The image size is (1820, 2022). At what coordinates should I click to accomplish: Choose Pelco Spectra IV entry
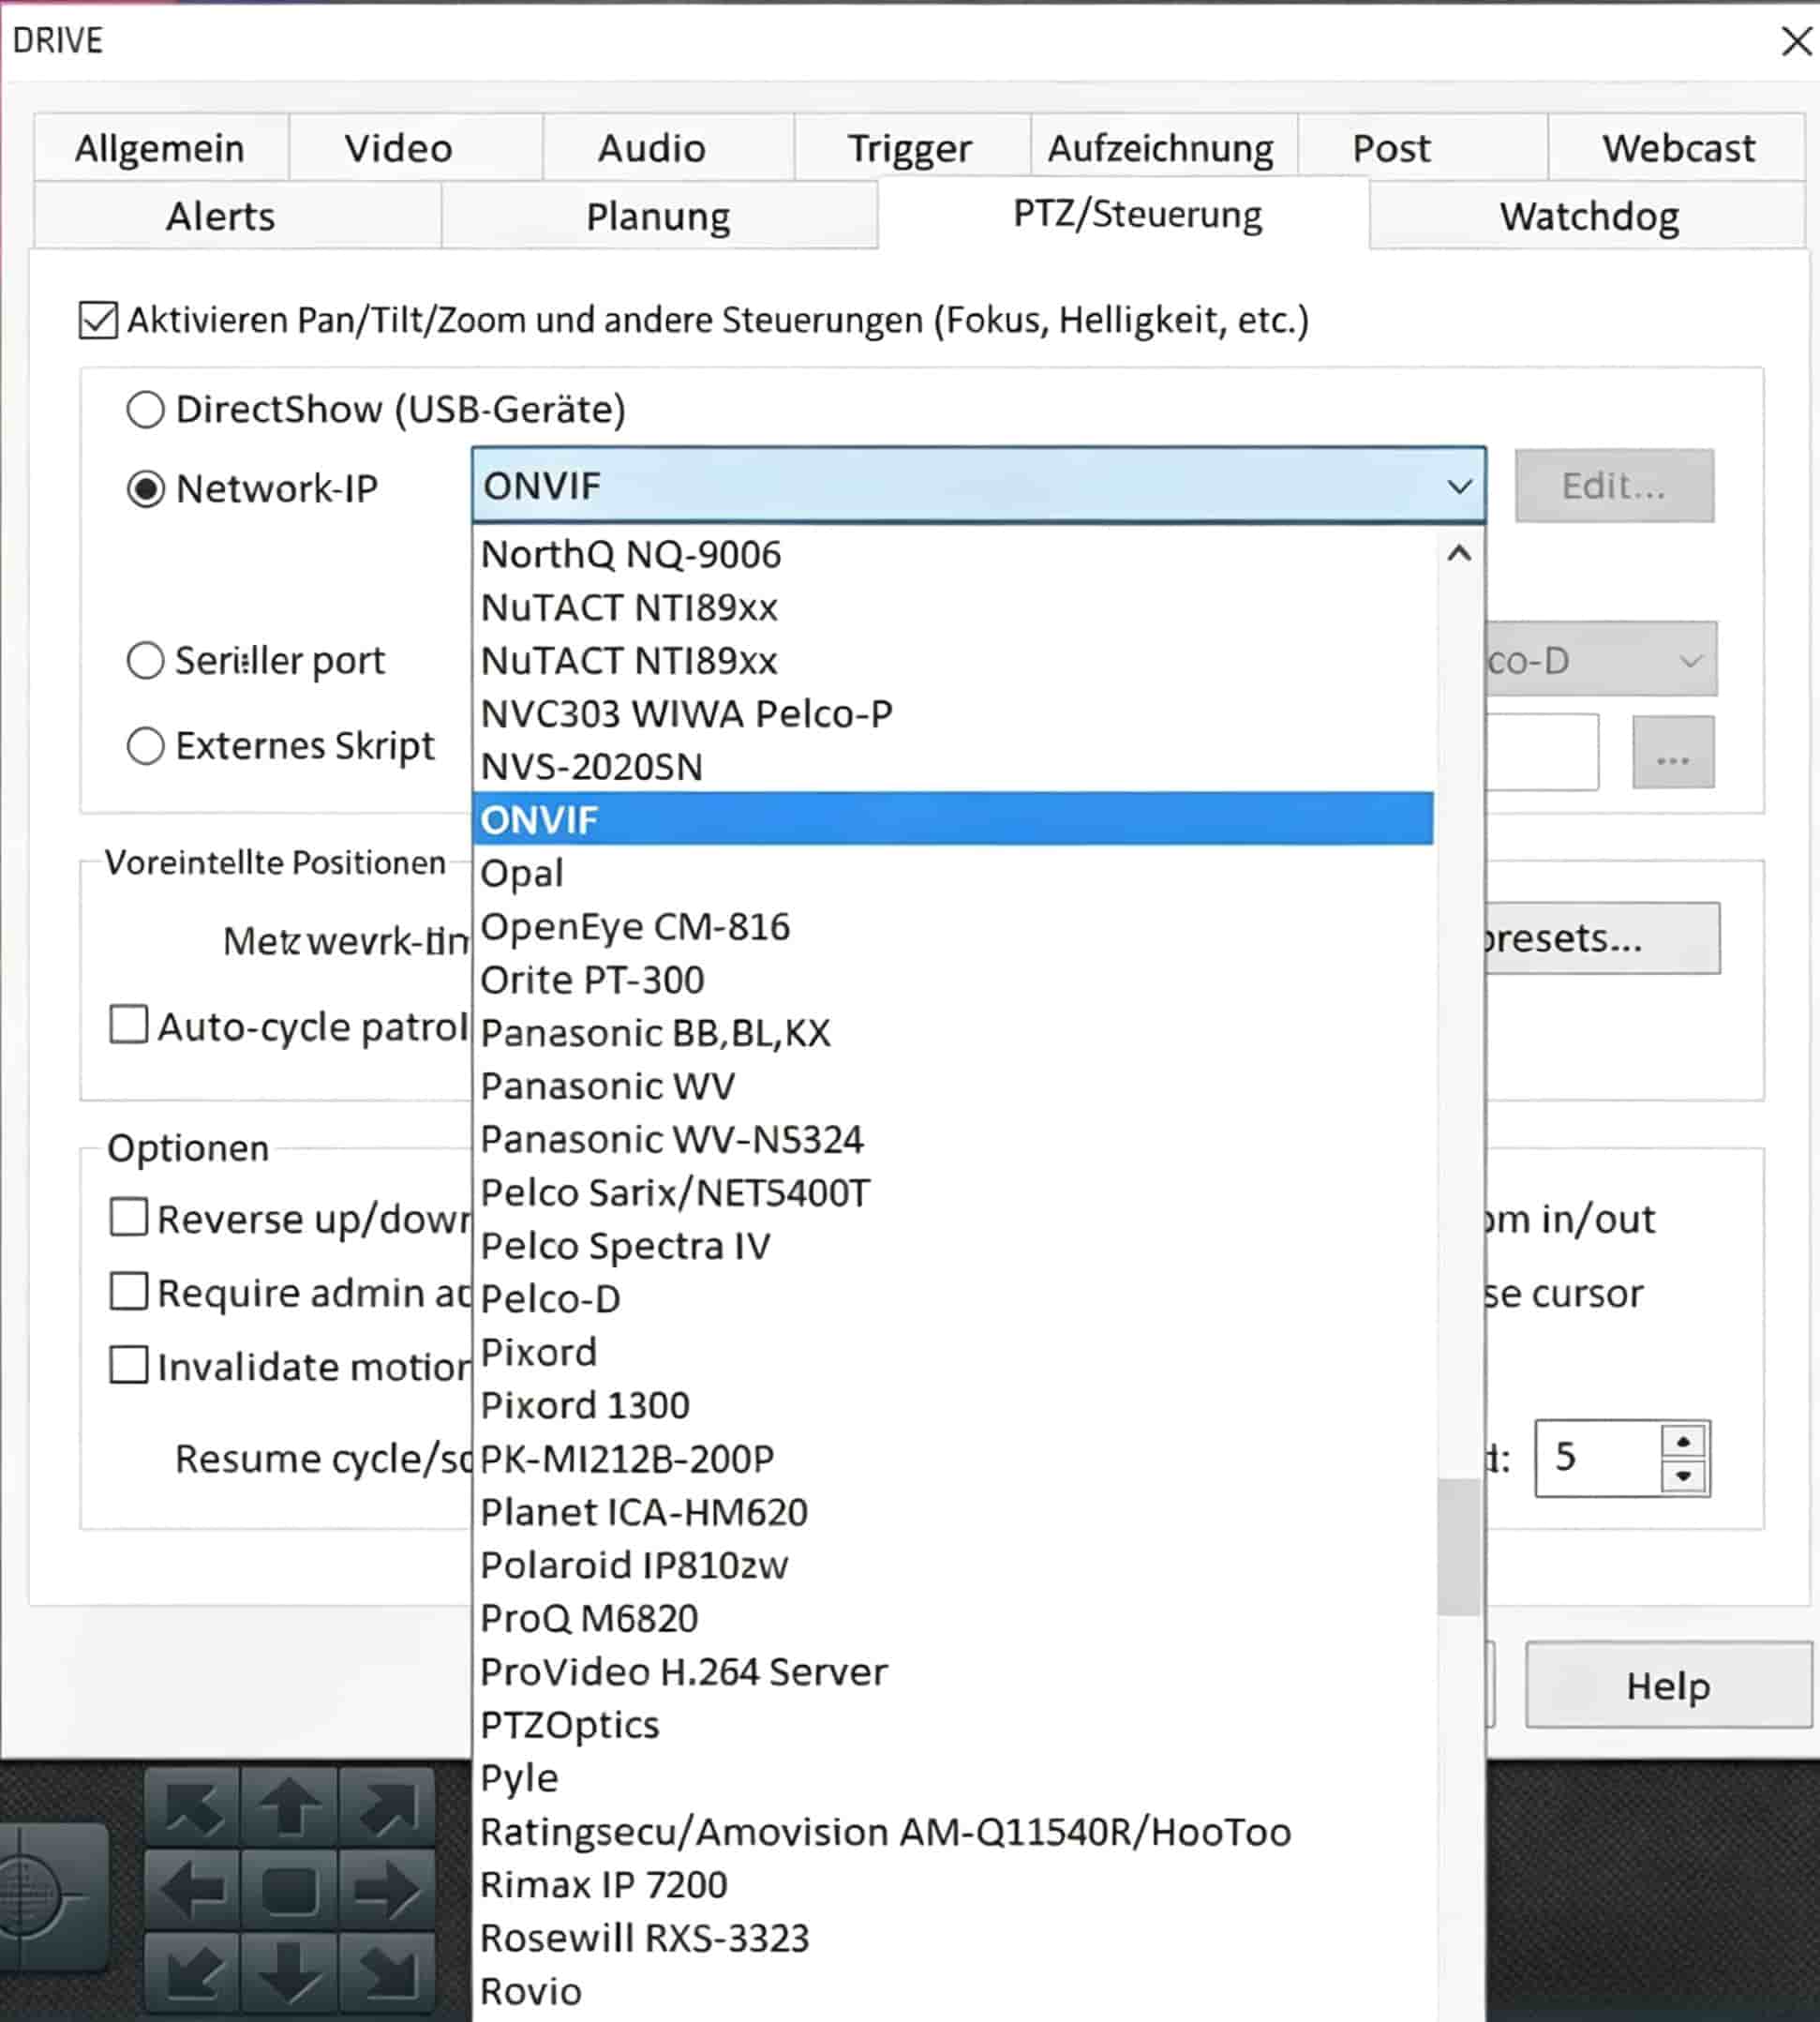pos(953,1246)
